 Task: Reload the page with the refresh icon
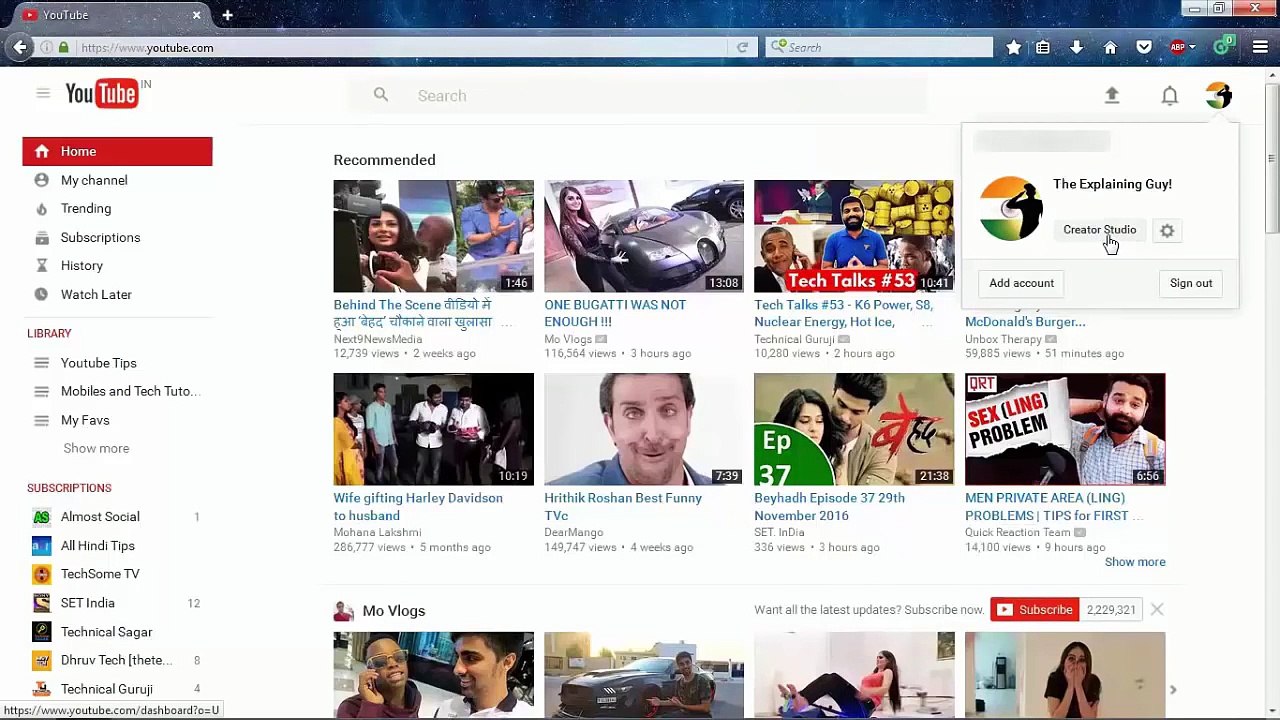pos(742,47)
